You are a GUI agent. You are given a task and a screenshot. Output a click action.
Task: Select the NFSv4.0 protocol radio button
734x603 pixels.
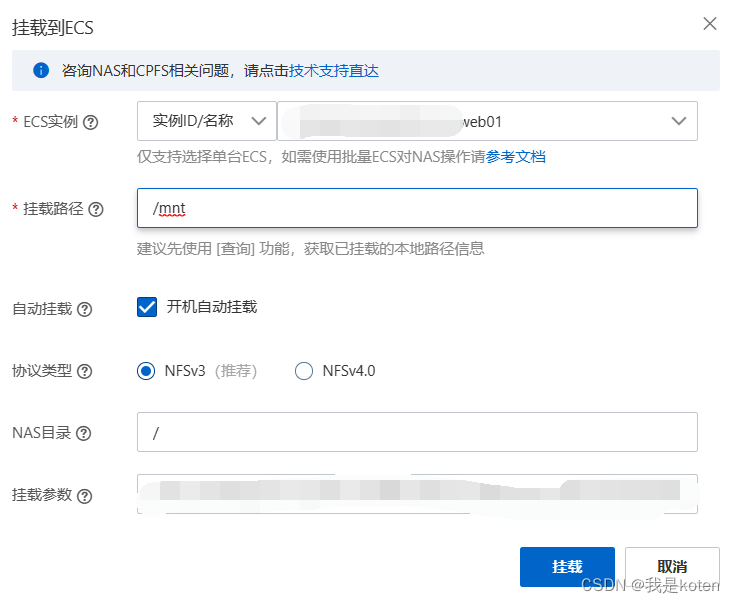[304, 371]
